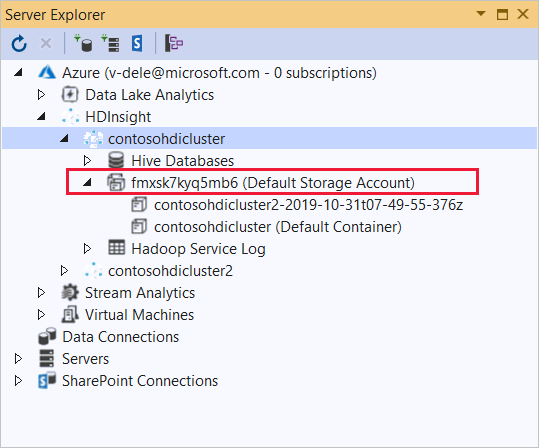
Task: Click the Services view toolbar icon
Action: tap(174, 43)
